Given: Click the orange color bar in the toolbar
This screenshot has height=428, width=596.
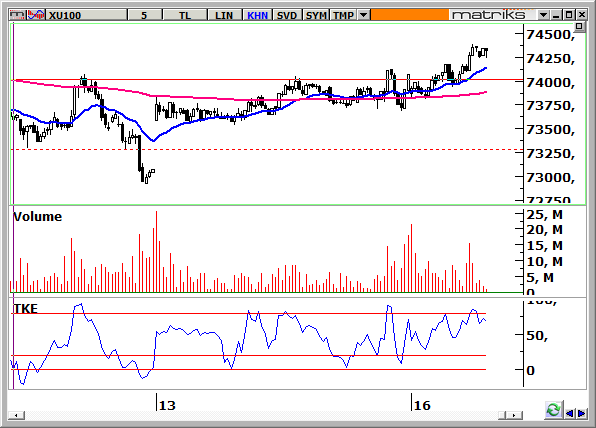Looking at the screenshot, I should tap(410, 15).
